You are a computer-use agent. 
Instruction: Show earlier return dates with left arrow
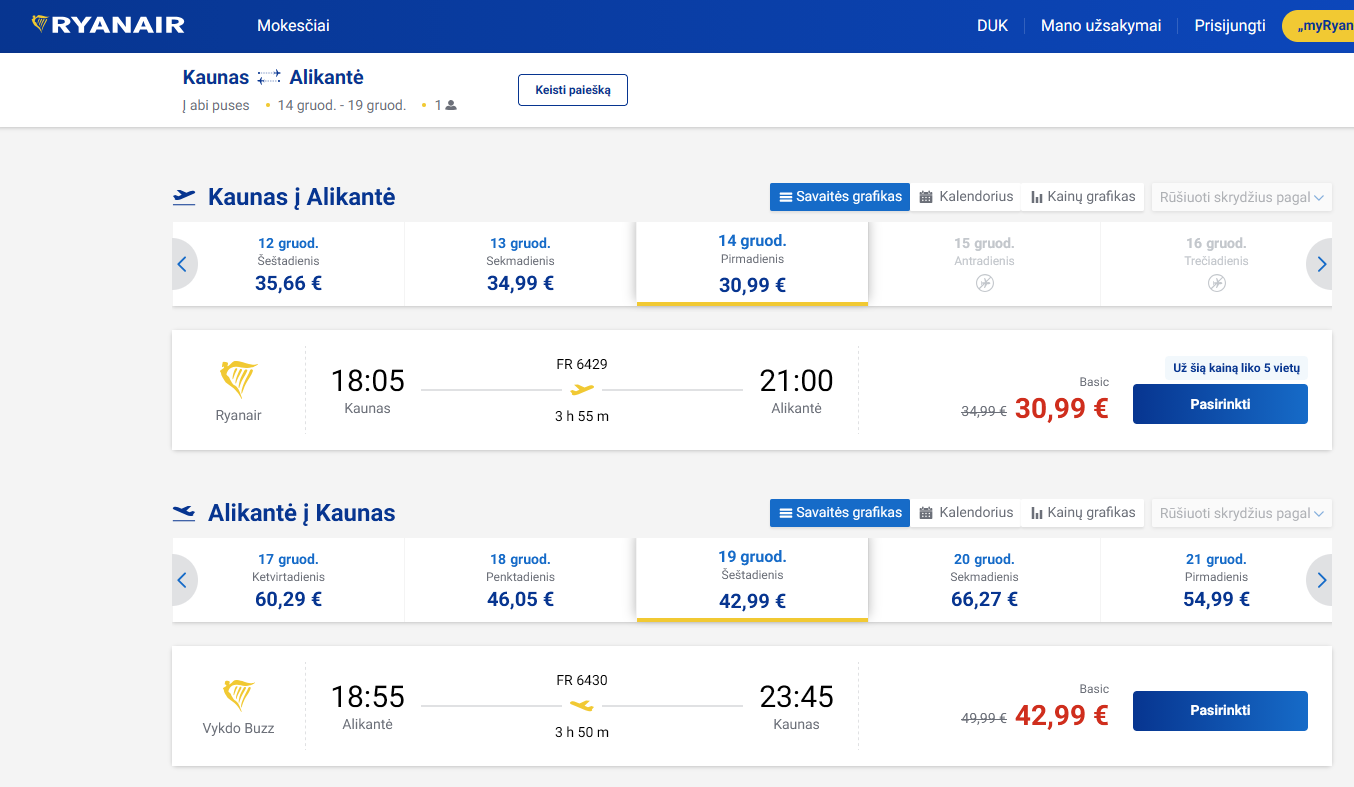coord(183,580)
